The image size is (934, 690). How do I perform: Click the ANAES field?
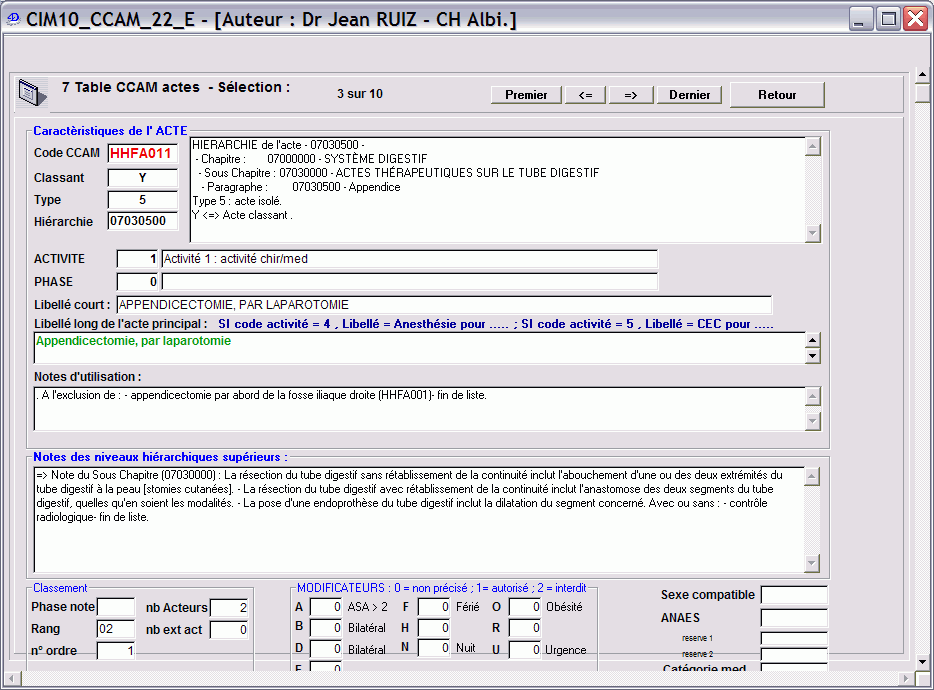point(794,618)
